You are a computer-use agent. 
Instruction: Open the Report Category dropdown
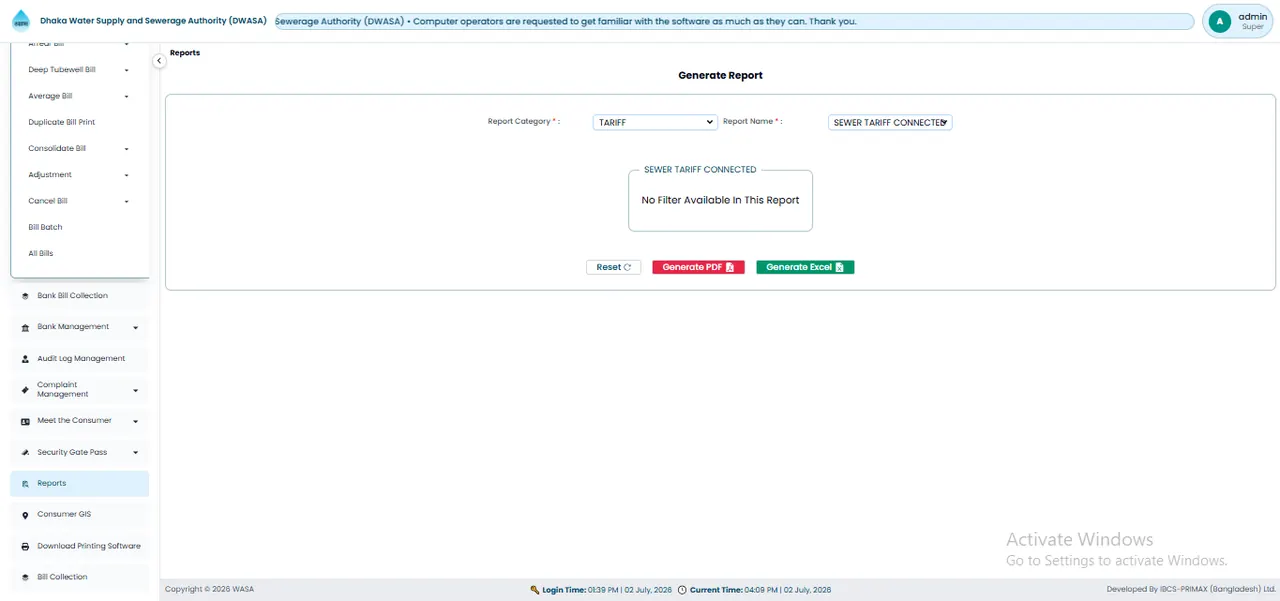[x=655, y=122]
